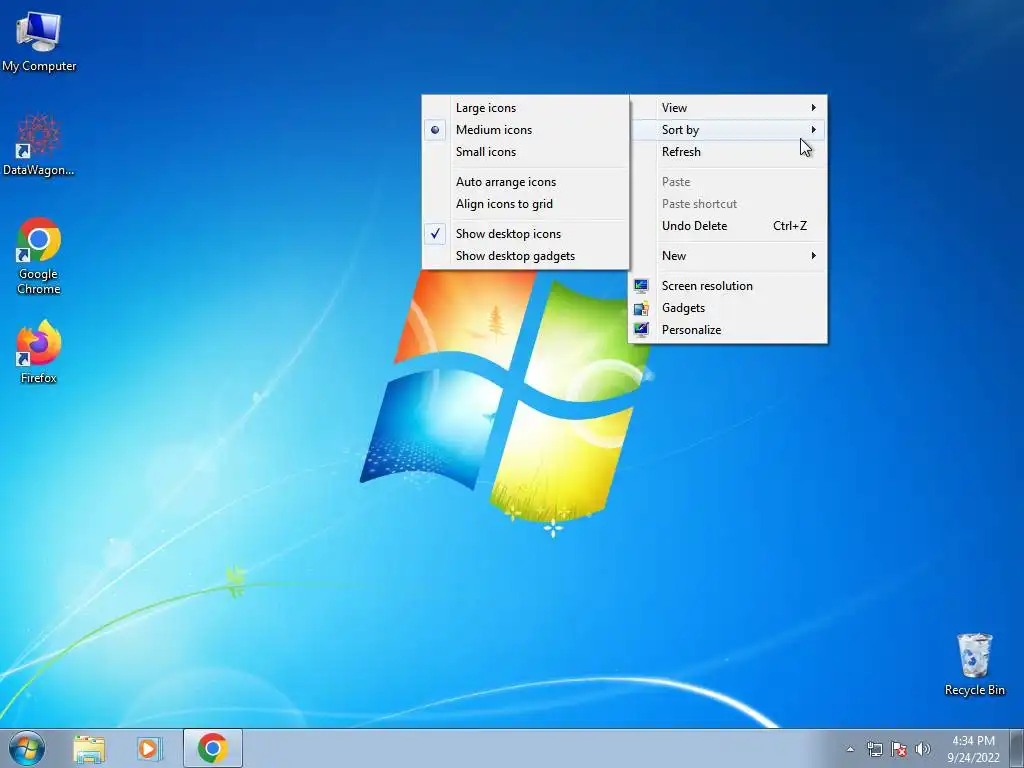Open the volume speaker tray icon

pyautogui.click(x=923, y=749)
